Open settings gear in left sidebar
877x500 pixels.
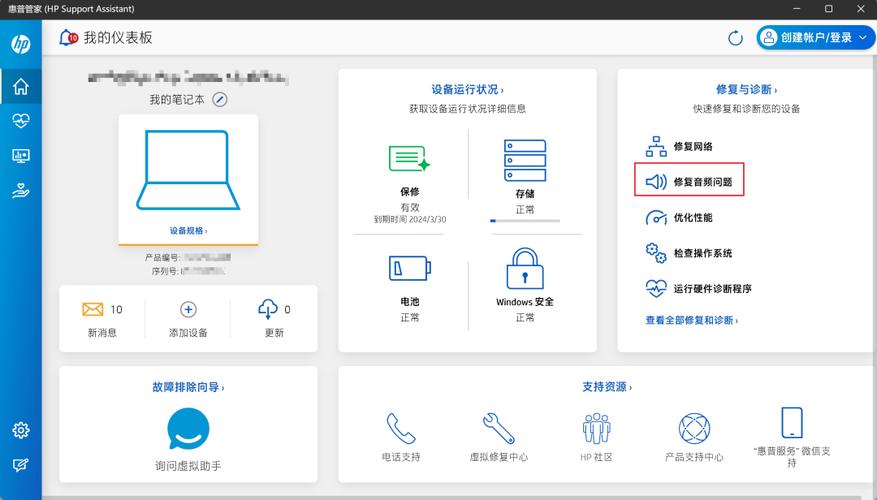click(21, 430)
